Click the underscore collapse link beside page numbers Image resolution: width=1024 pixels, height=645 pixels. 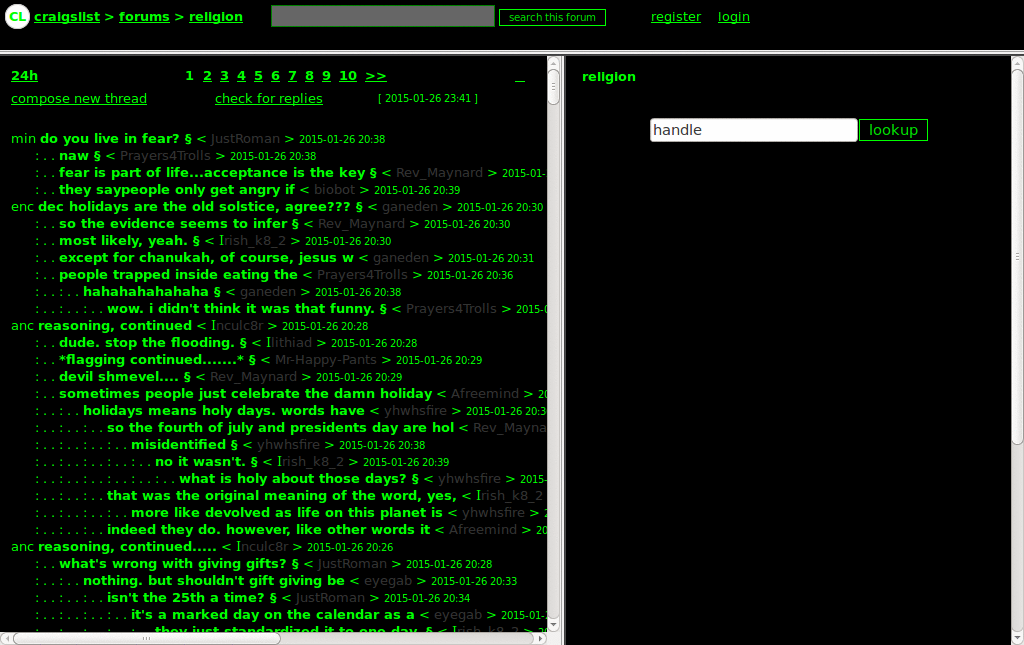click(x=519, y=76)
